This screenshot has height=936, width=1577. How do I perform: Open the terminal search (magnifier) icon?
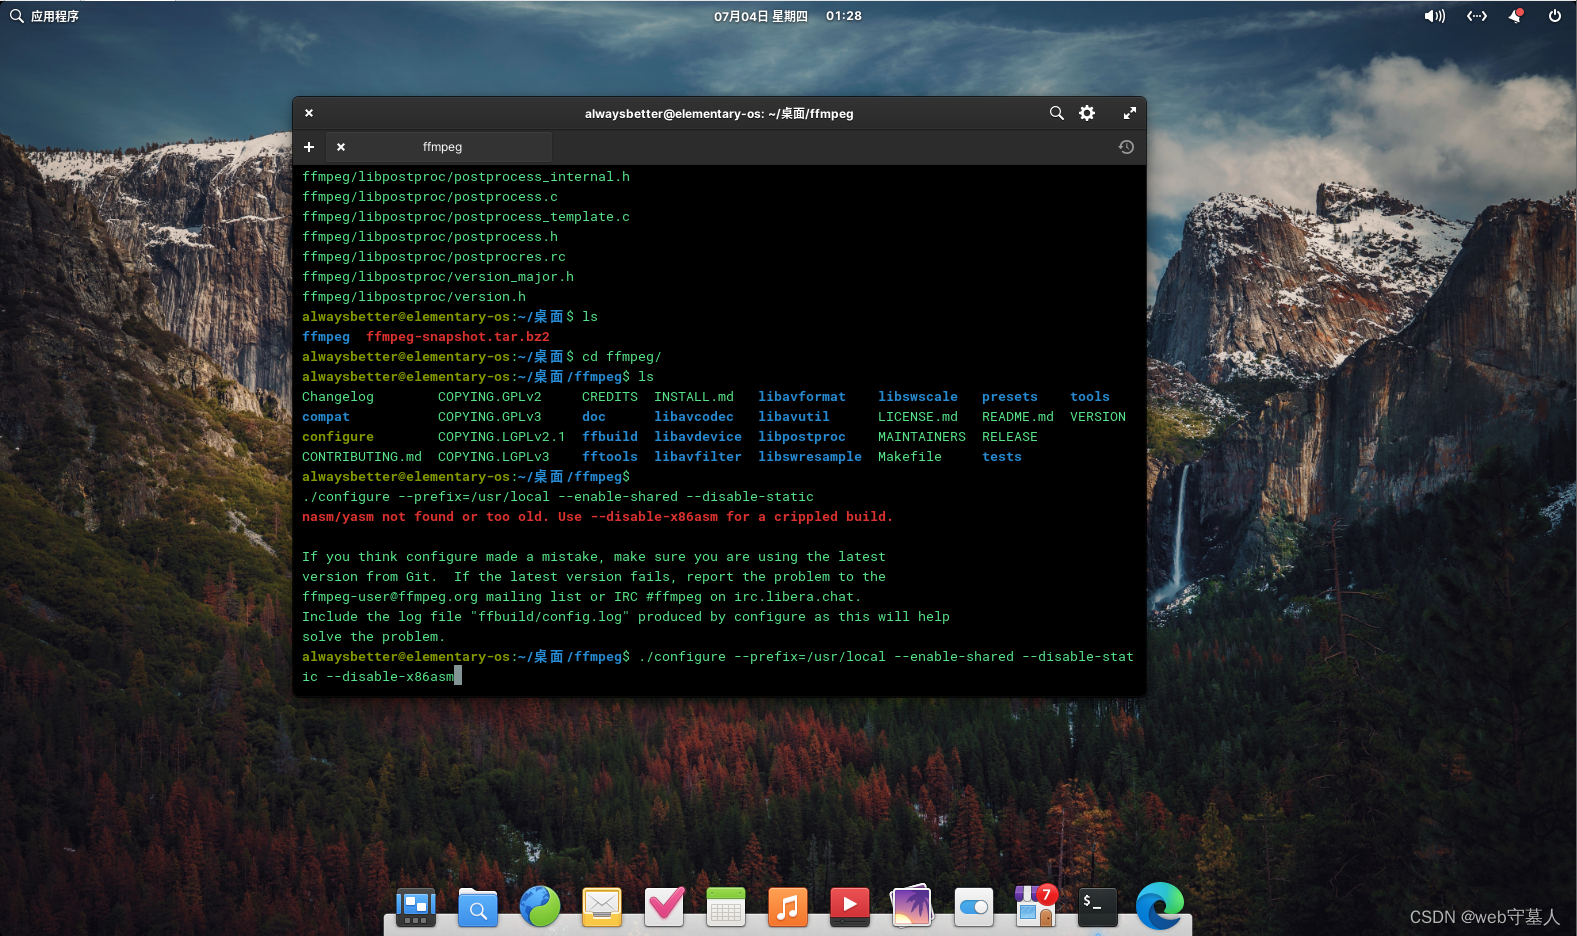1056,113
